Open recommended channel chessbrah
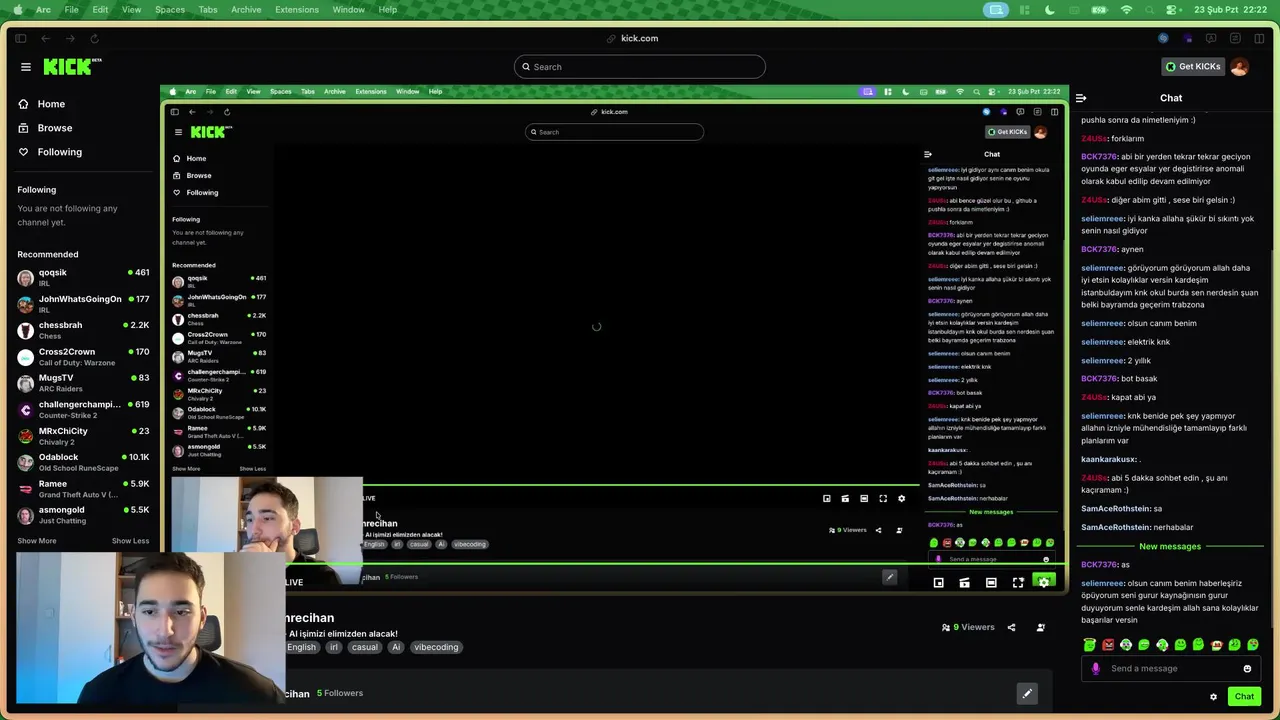Image resolution: width=1280 pixels, height=720 pixels. click(x=83, y=330)
